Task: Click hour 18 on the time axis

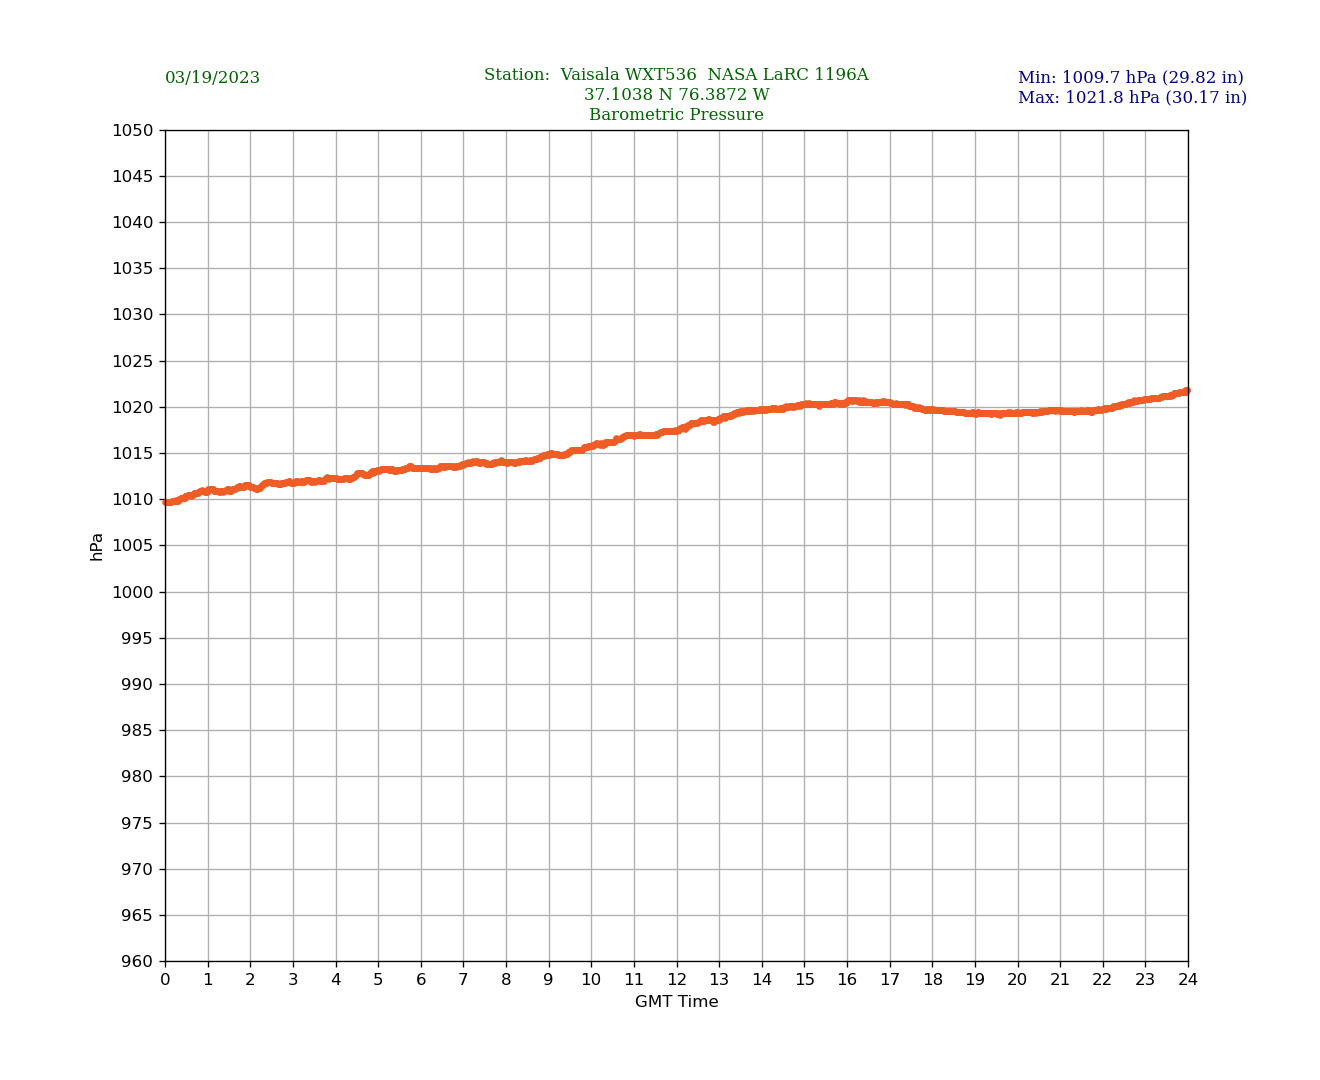Action: point(932,980)
